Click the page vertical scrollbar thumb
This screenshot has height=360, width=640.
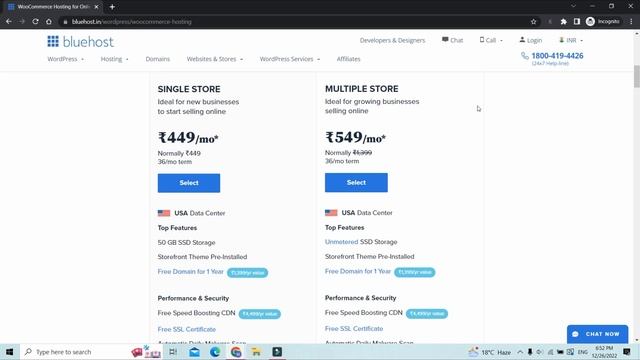point(636,76)
